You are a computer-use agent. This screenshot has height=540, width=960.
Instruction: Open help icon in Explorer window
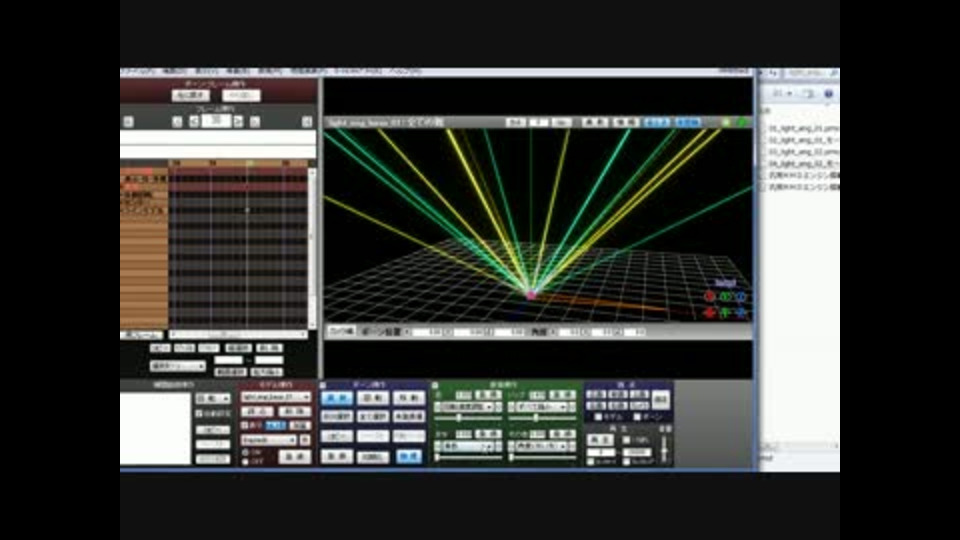pyautogui.click(x=828, y=94)
